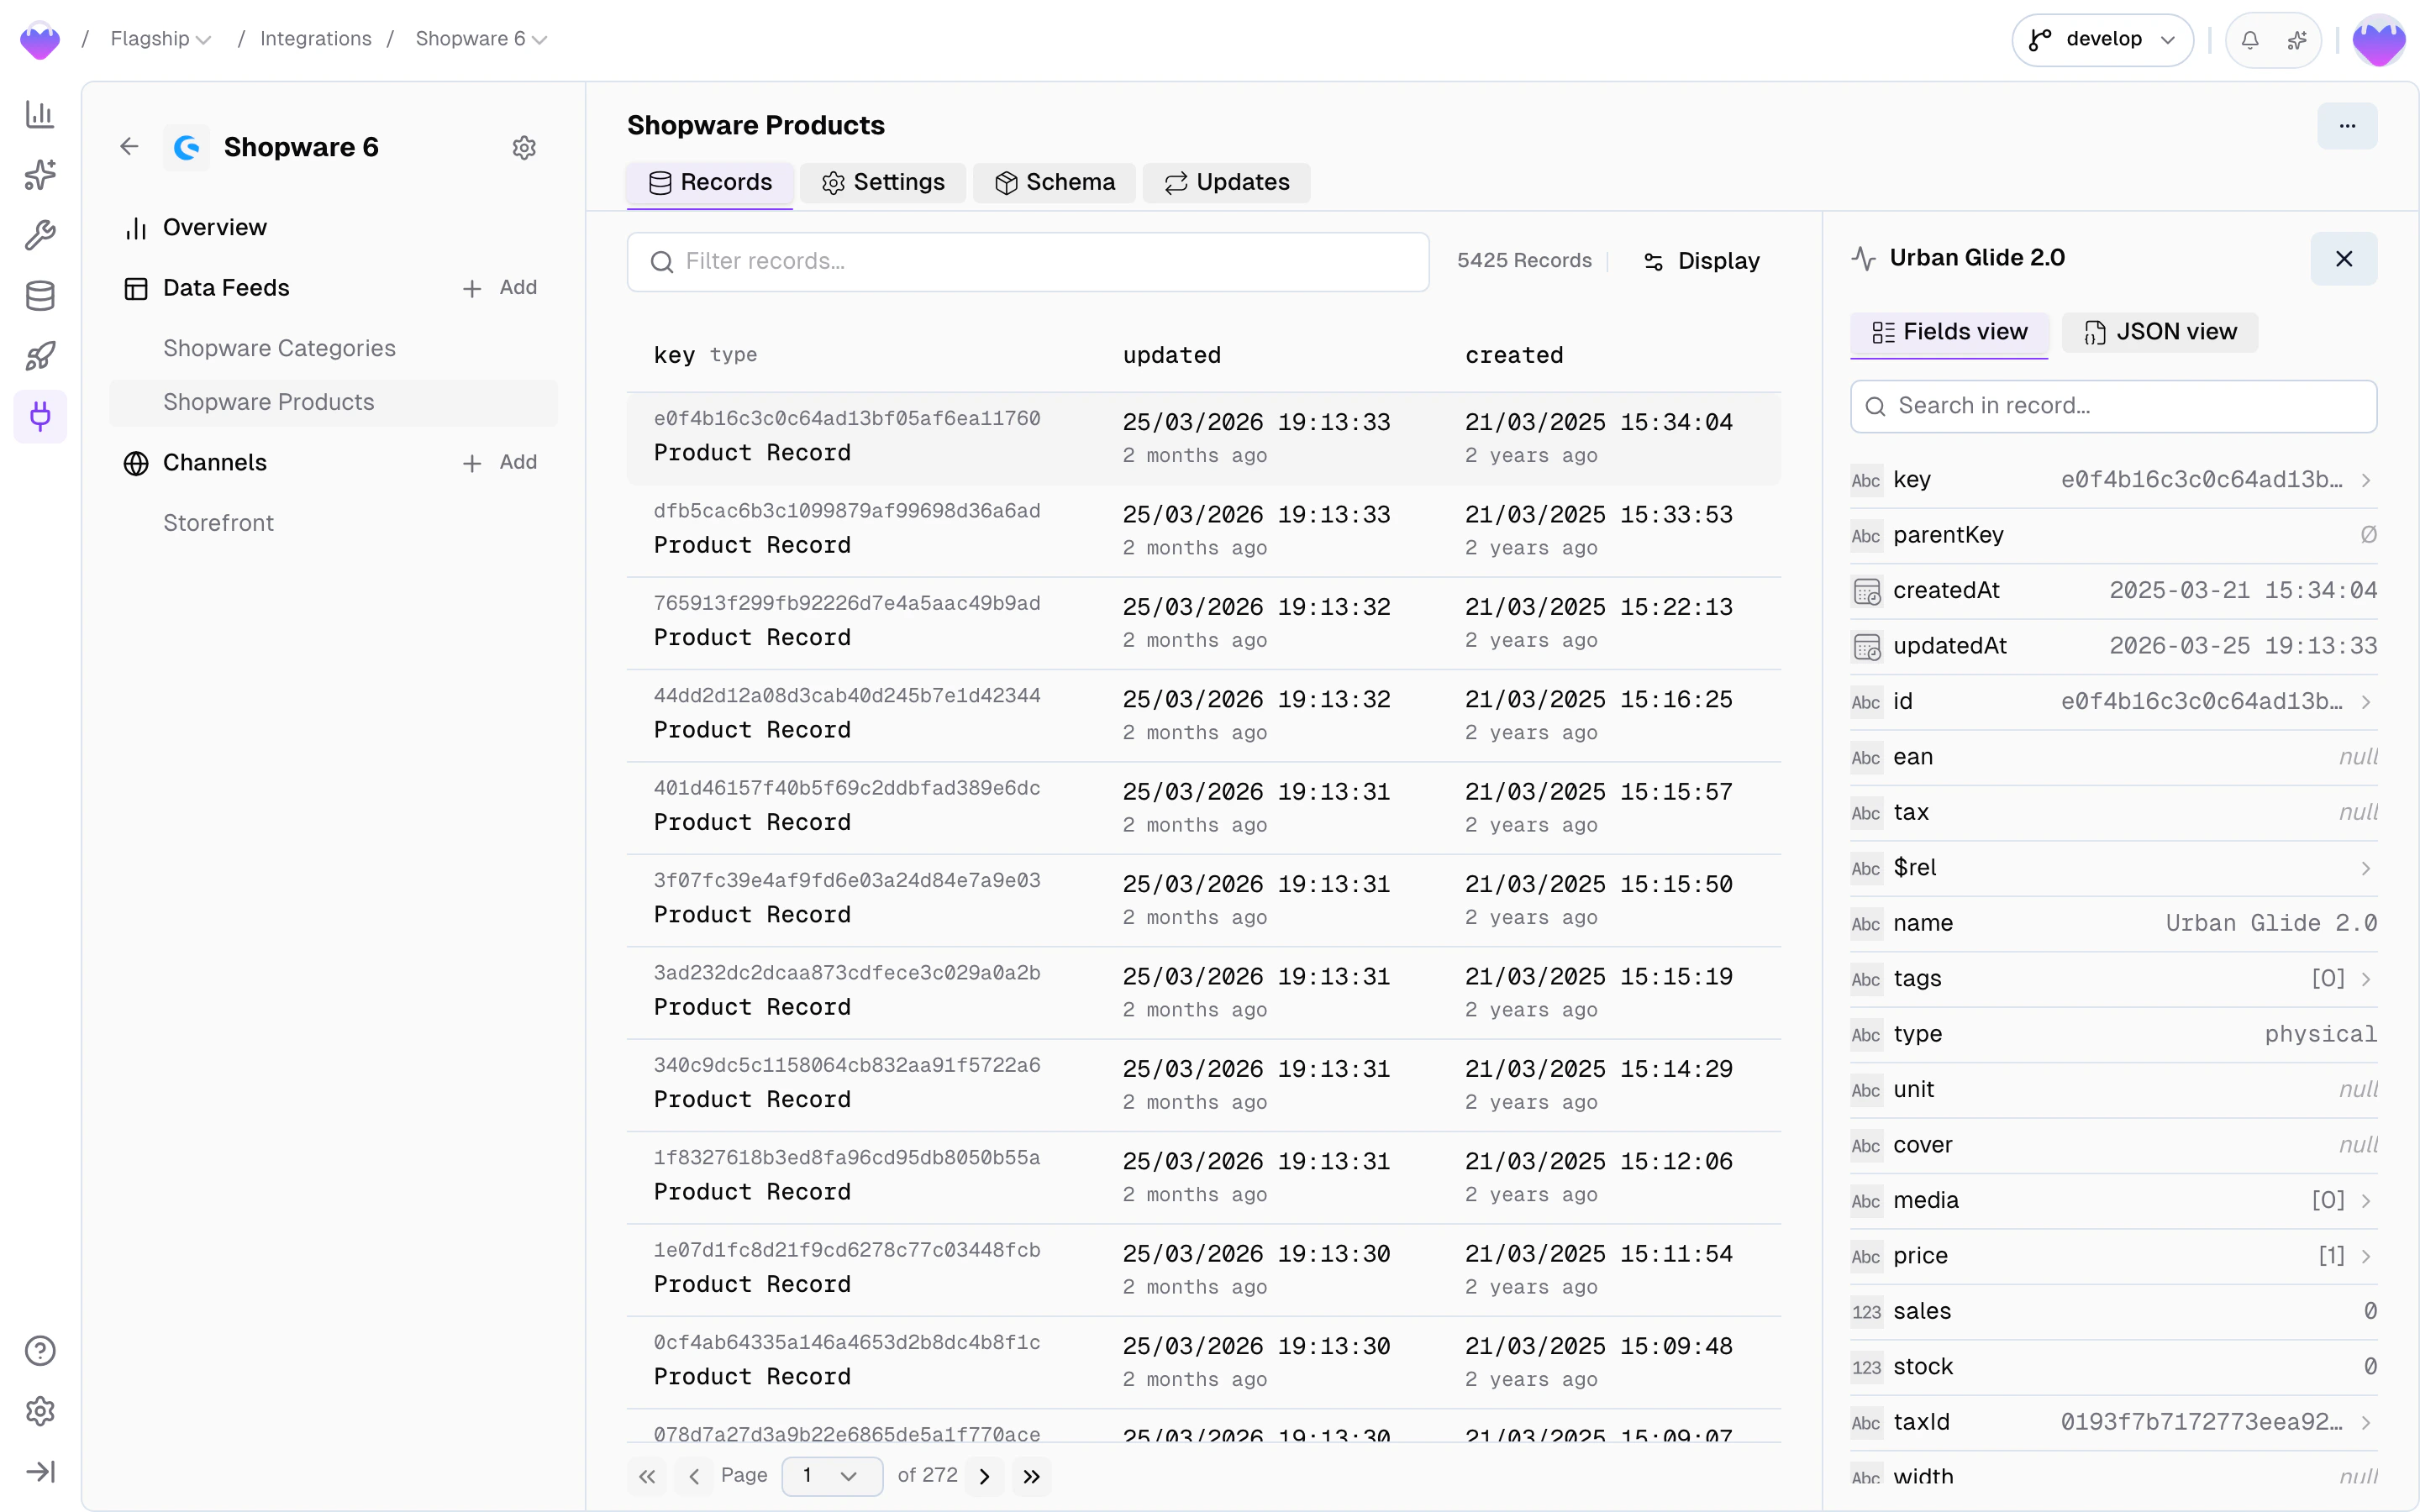
Task: Switch to the Updates tab
Action: 1226,183
